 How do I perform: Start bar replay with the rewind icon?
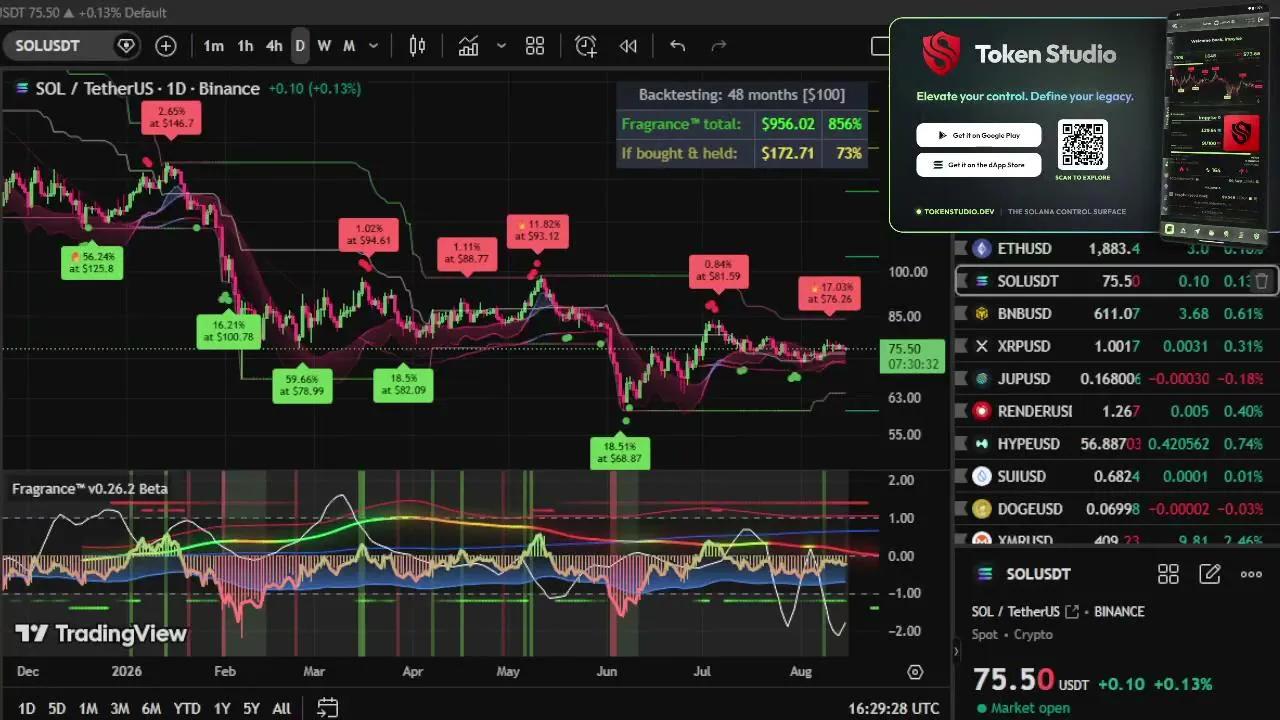pyautogui.click(x=628, y=46)
